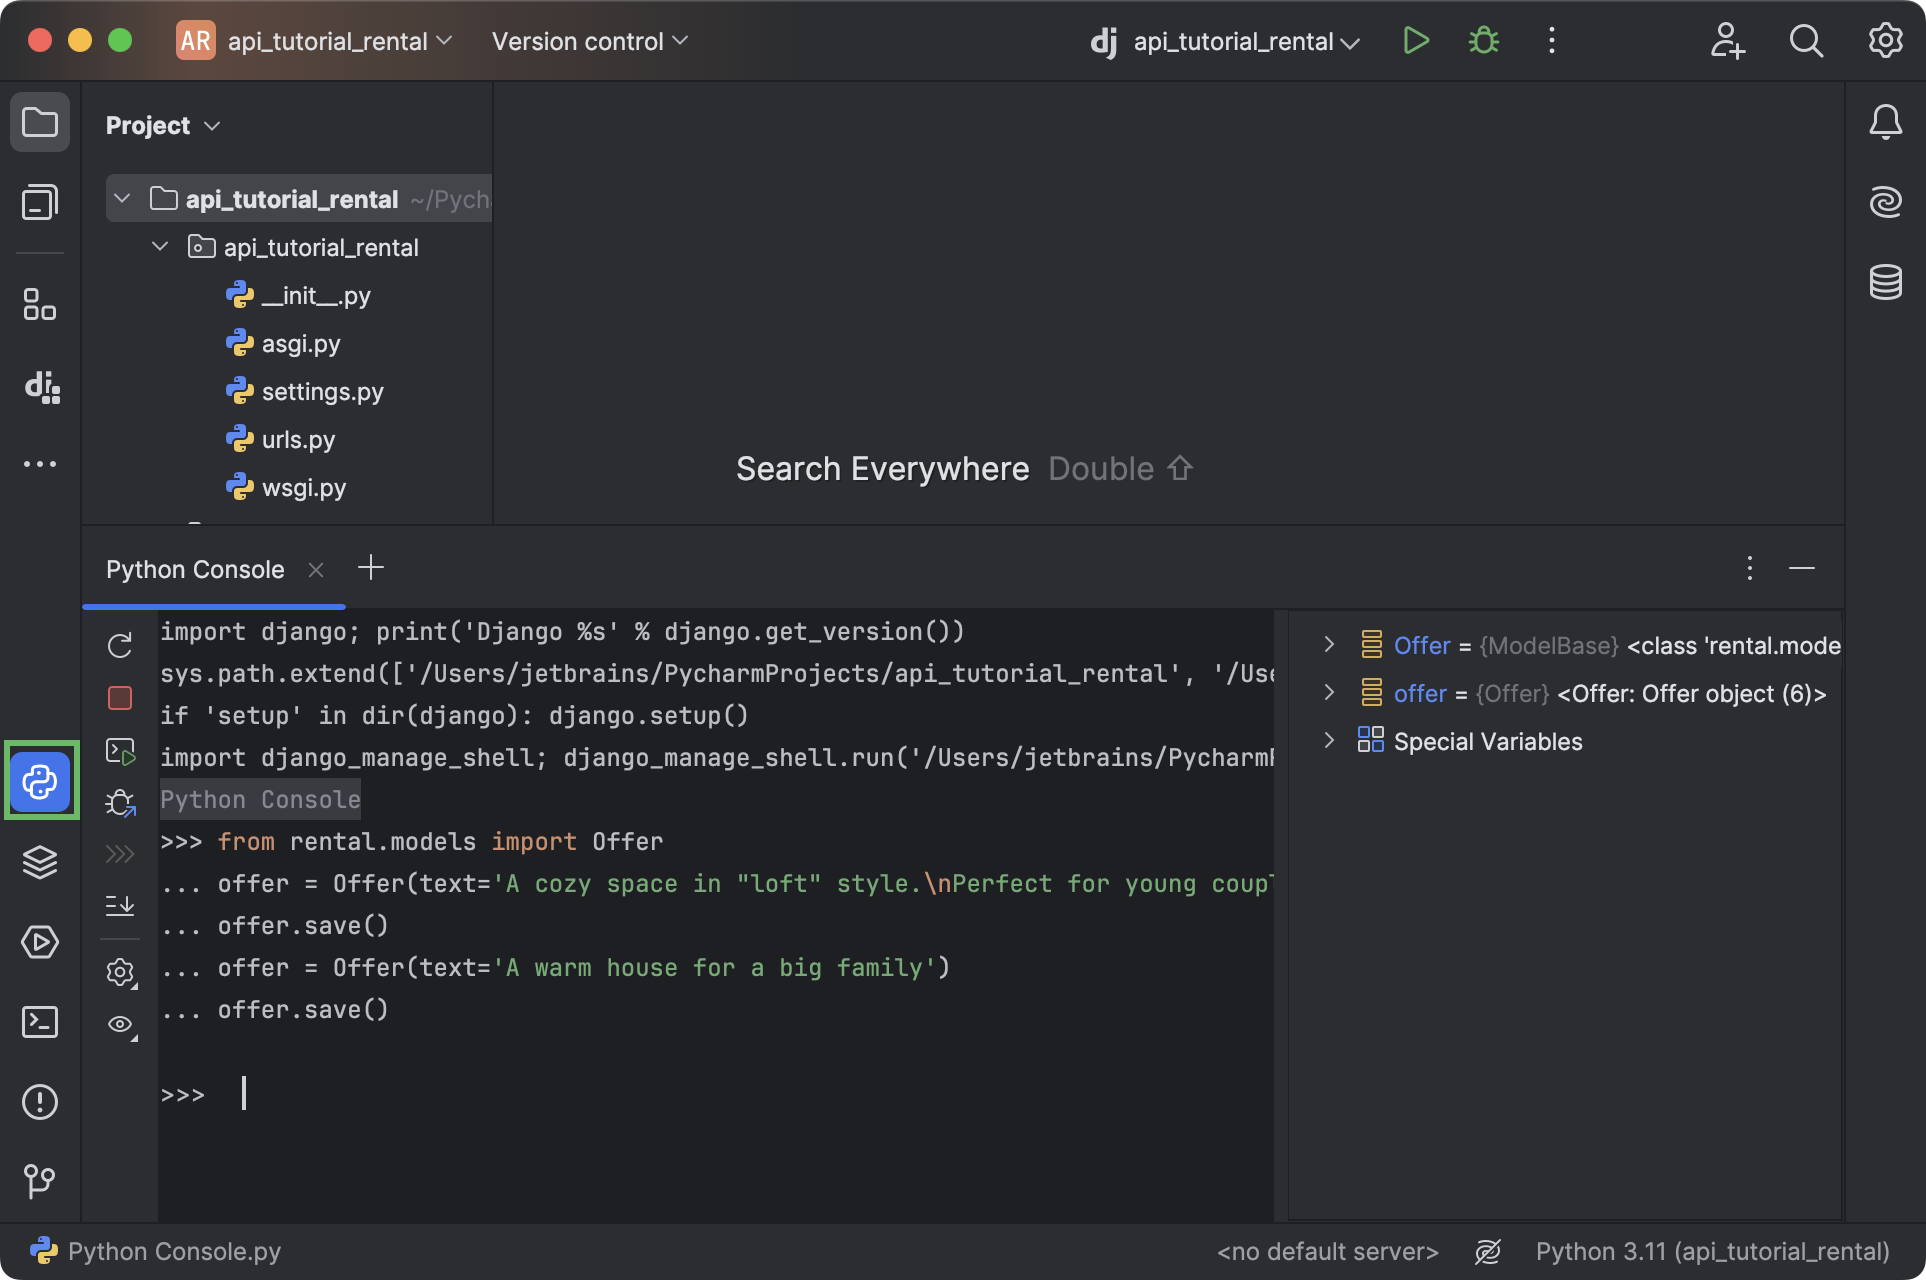Stop the running Python console process
Image resolution: width=1926 pixels, height=1280 pixels.
119,698
